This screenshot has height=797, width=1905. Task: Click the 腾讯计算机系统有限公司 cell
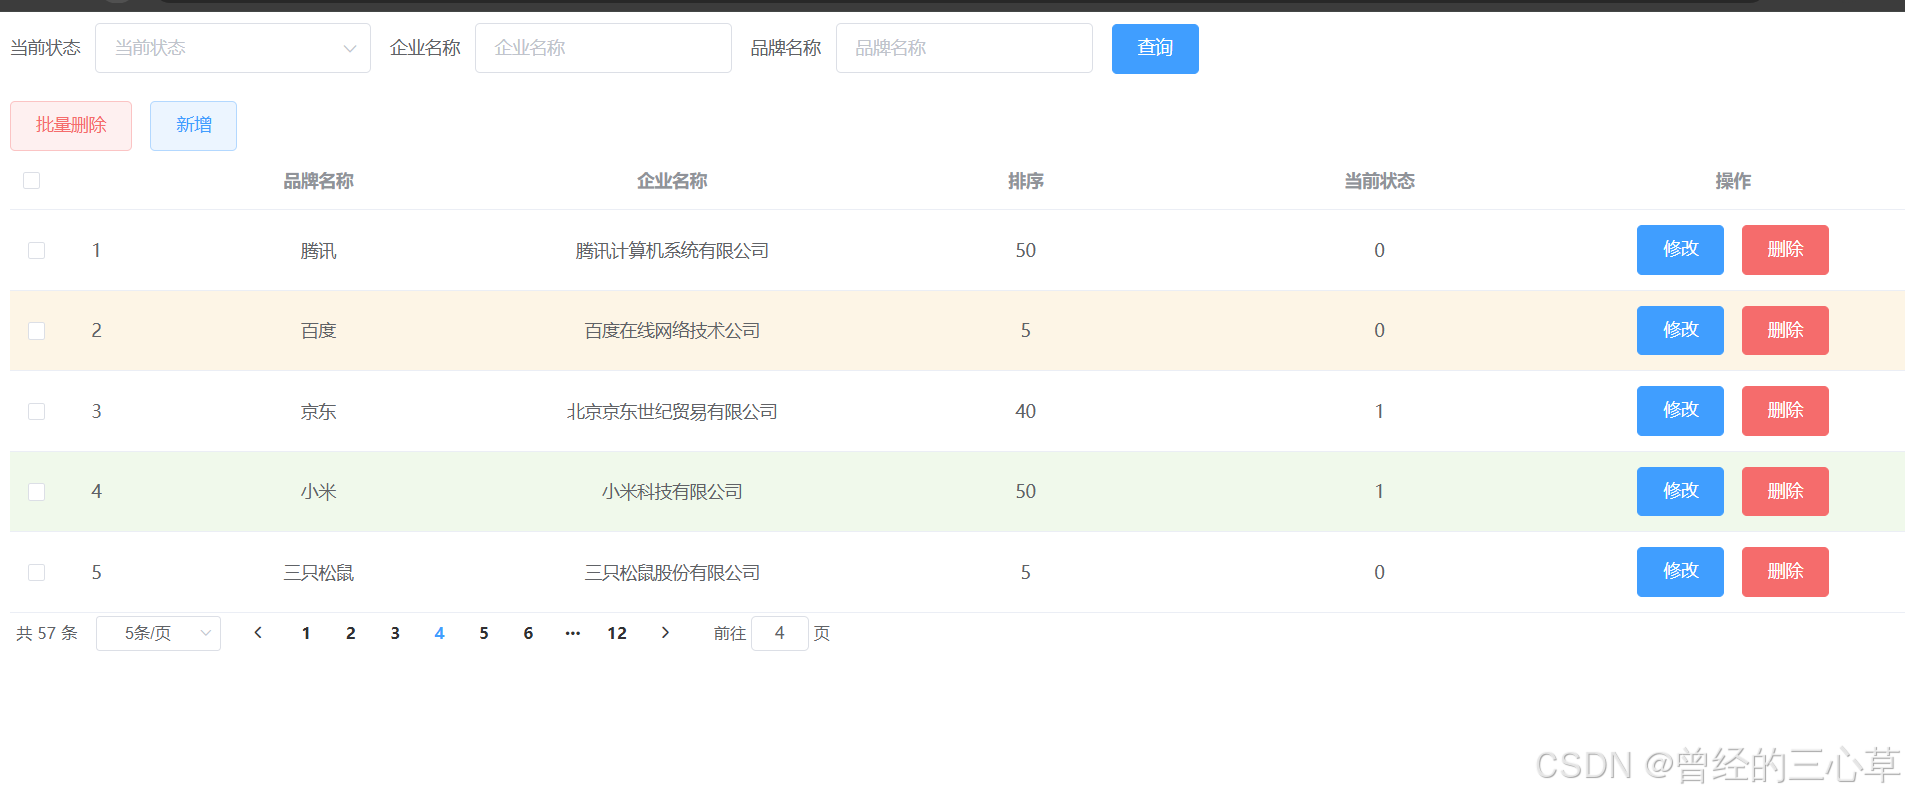coord(672,251)
